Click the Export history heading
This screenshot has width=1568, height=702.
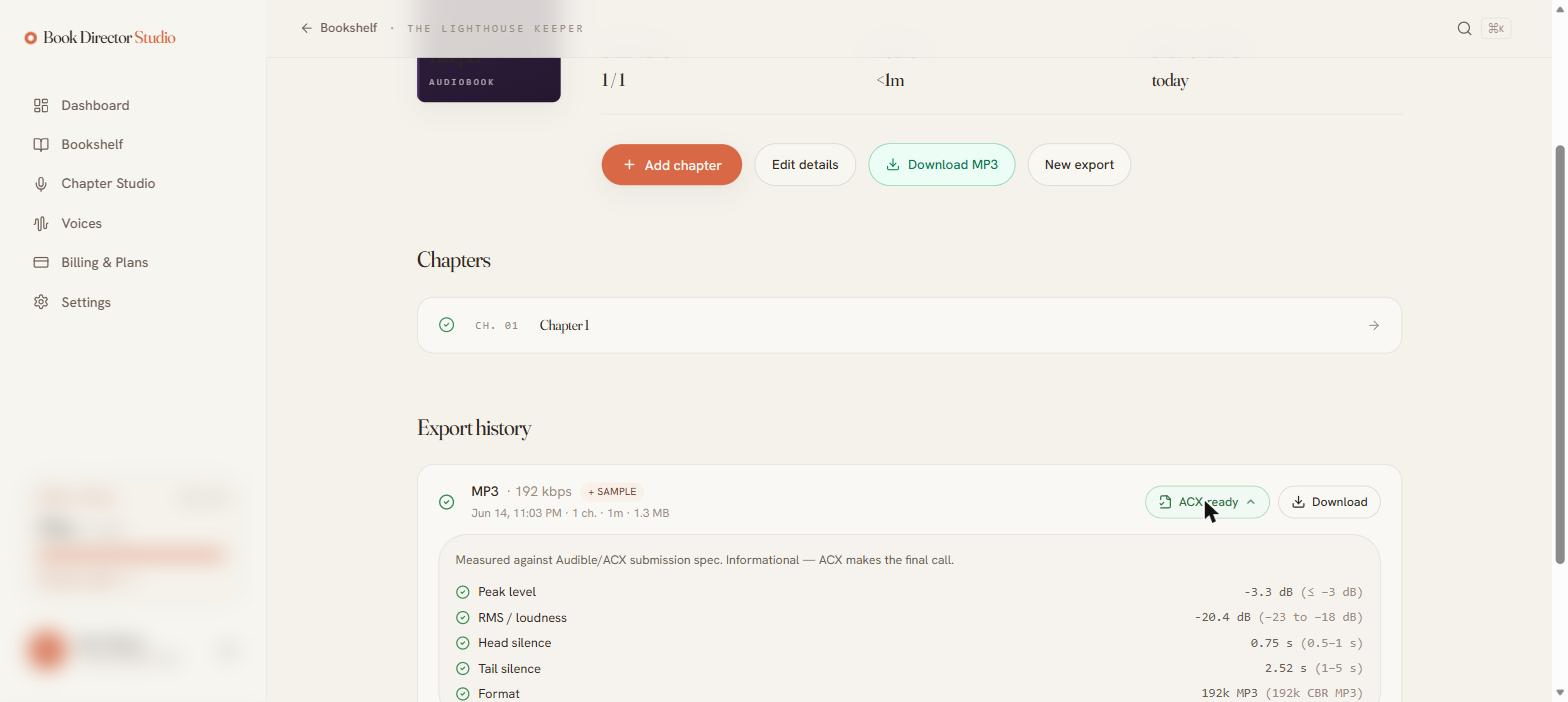pyautogui.click(x=474, y=428)
